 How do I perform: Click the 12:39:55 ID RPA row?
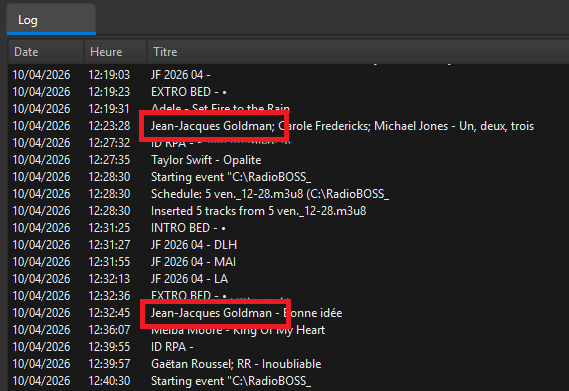pyautogui.click(x=288, y=347)
